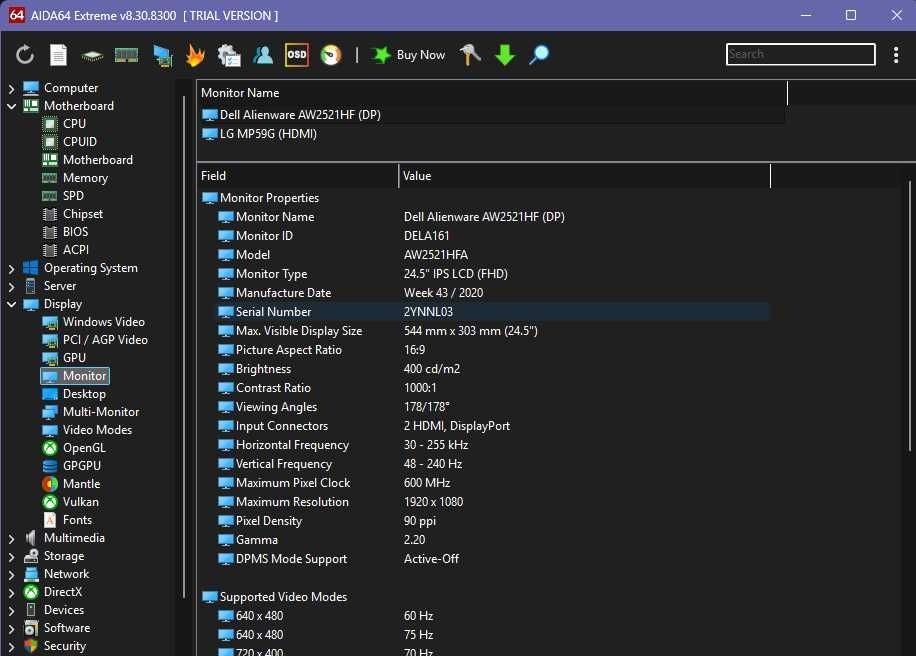Screen dimensions: 916x656
Task: Open the three-dot menu
Action: pos(896,55)
